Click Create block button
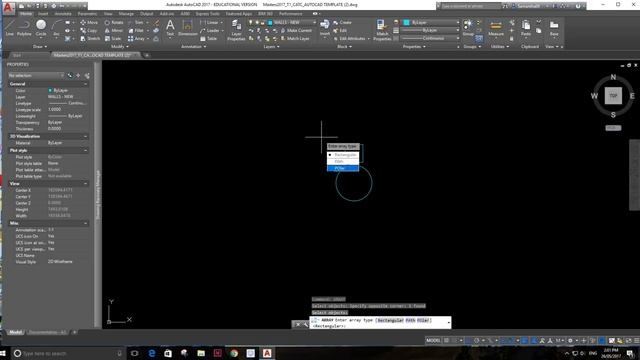 [x=342, y=22]
